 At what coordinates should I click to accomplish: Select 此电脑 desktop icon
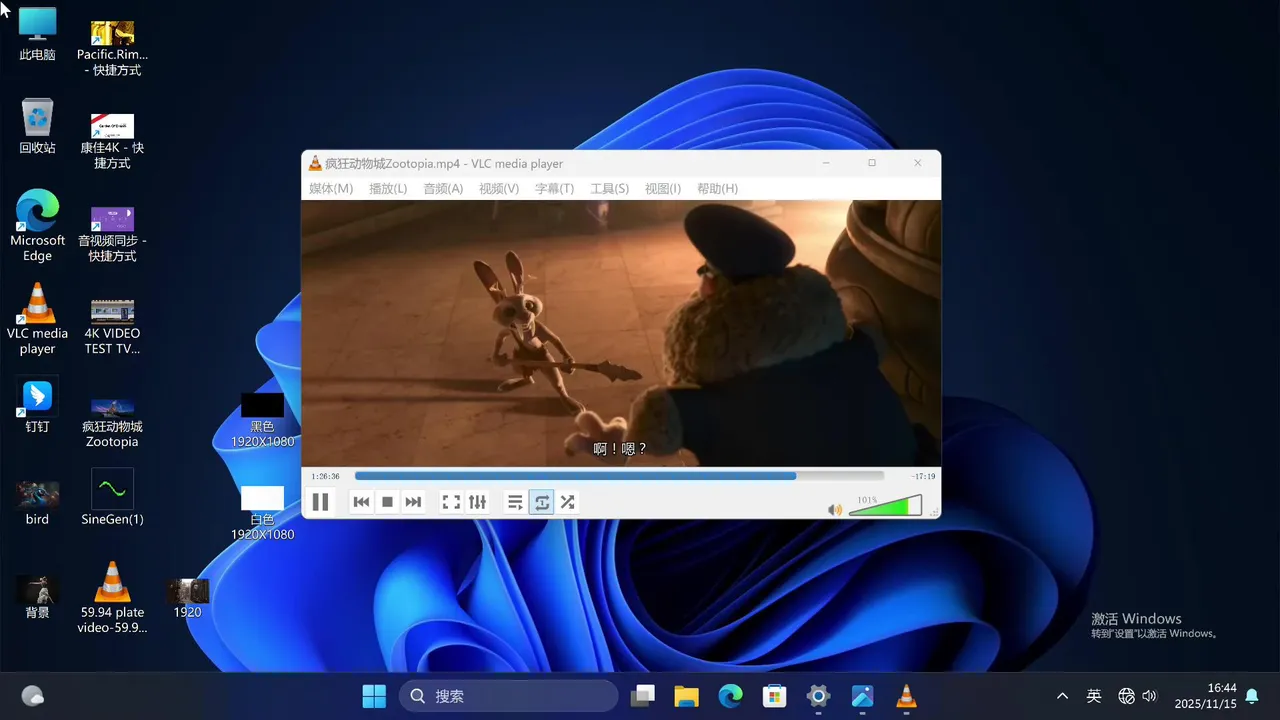pos(37,35)
